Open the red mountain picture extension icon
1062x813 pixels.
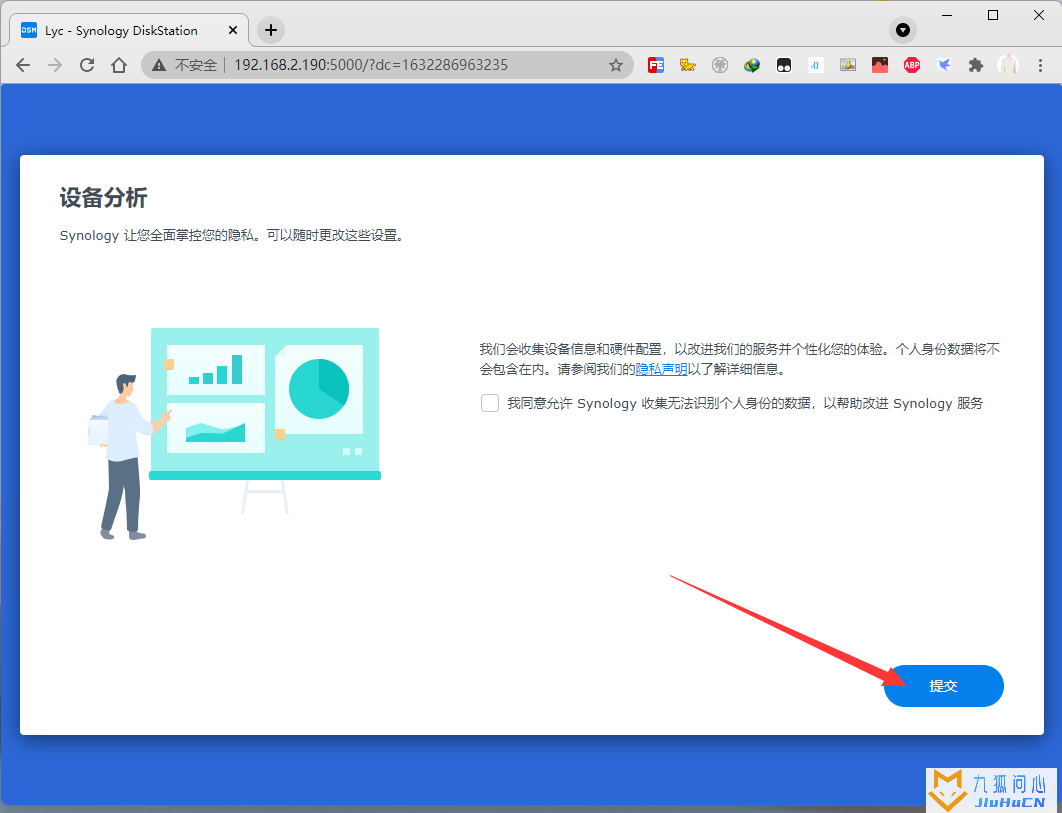pyautogui.click(x=880, y=65)
